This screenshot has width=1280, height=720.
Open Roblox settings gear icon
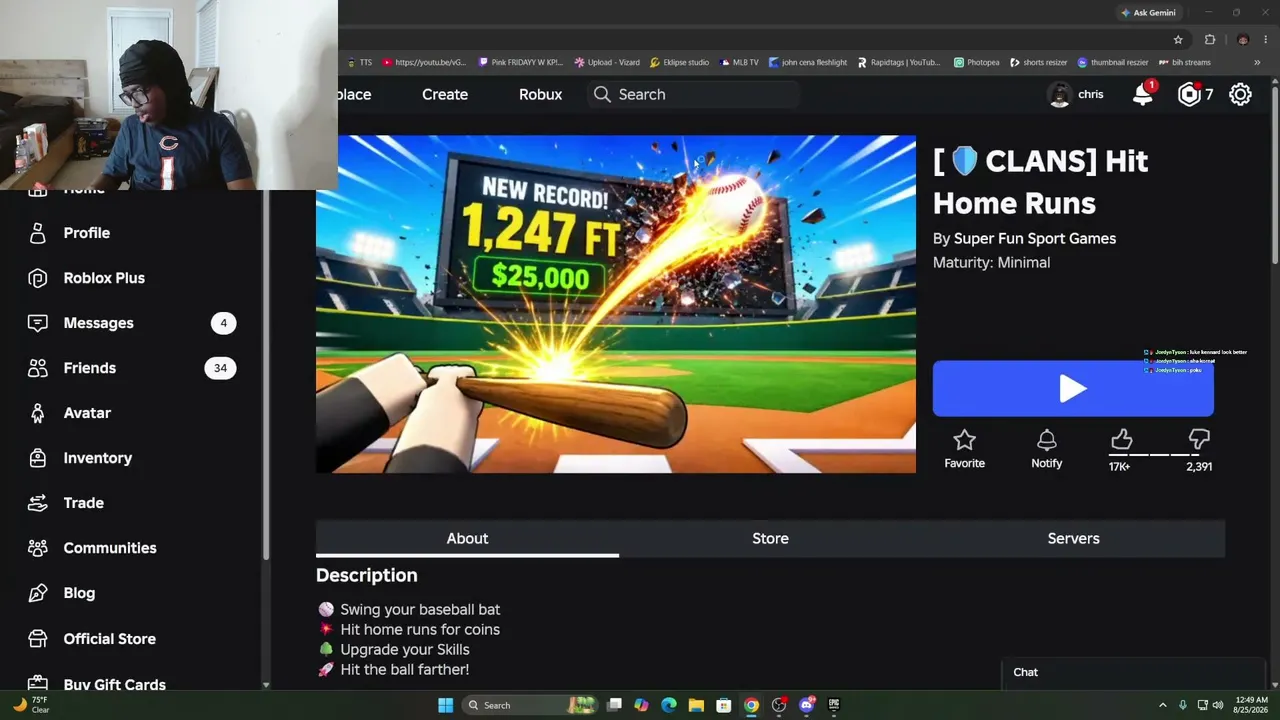[x=1240, y=94]
